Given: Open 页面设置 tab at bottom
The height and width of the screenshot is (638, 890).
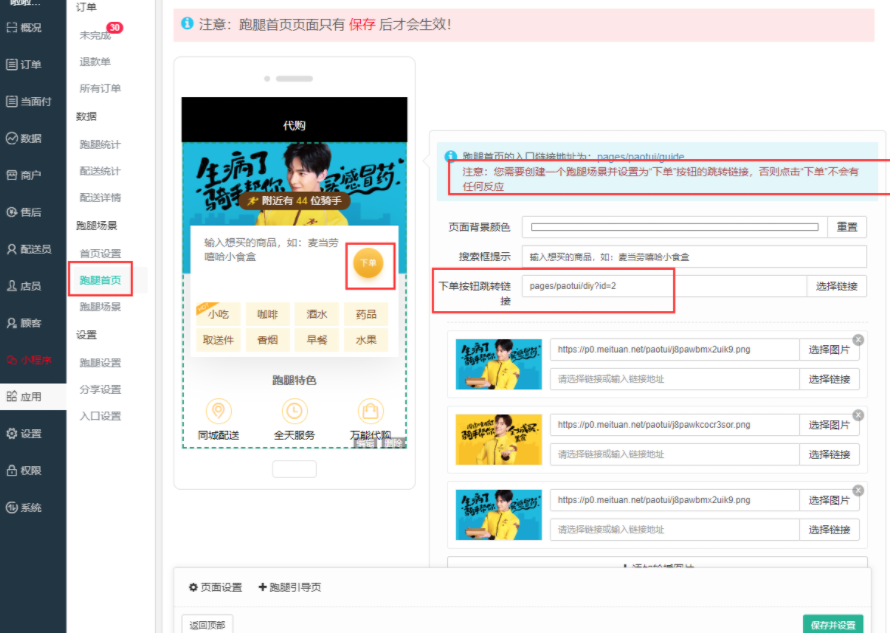Looking at the screenshot, I should pos(215,587).
